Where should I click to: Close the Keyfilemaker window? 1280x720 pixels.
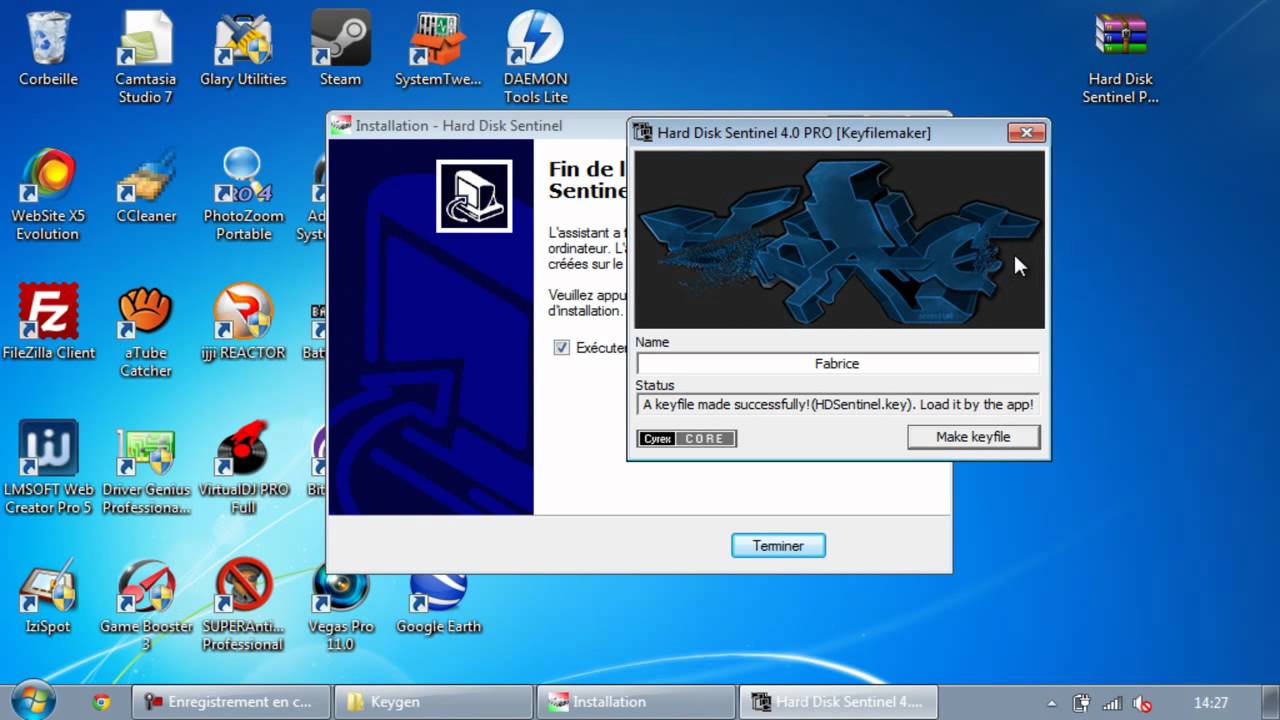pyautogui.click(x=1026, y=132)
